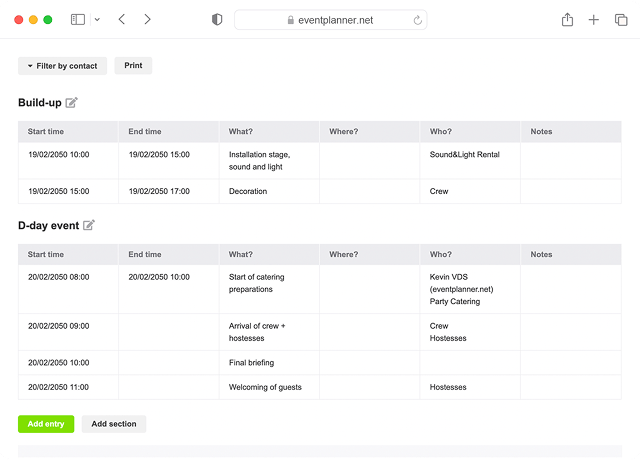Show tab overview icon
This screenshot has height=460, width=640.
pyautogui.click(x=621, y=20)
